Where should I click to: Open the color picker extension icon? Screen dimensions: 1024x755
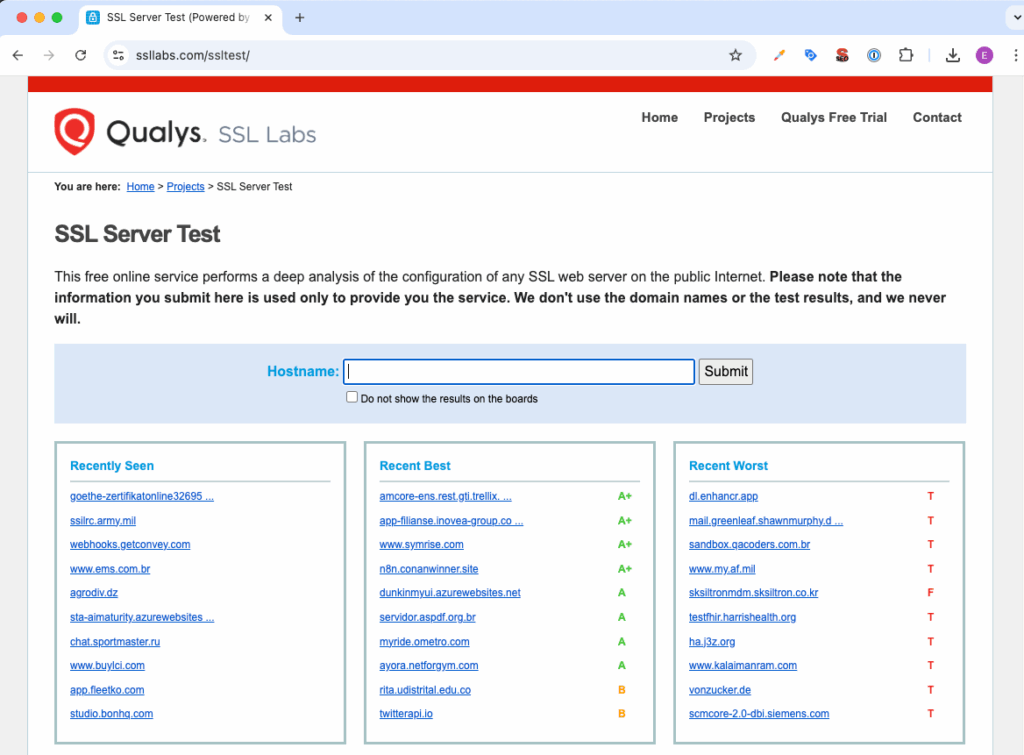point(779,56)
